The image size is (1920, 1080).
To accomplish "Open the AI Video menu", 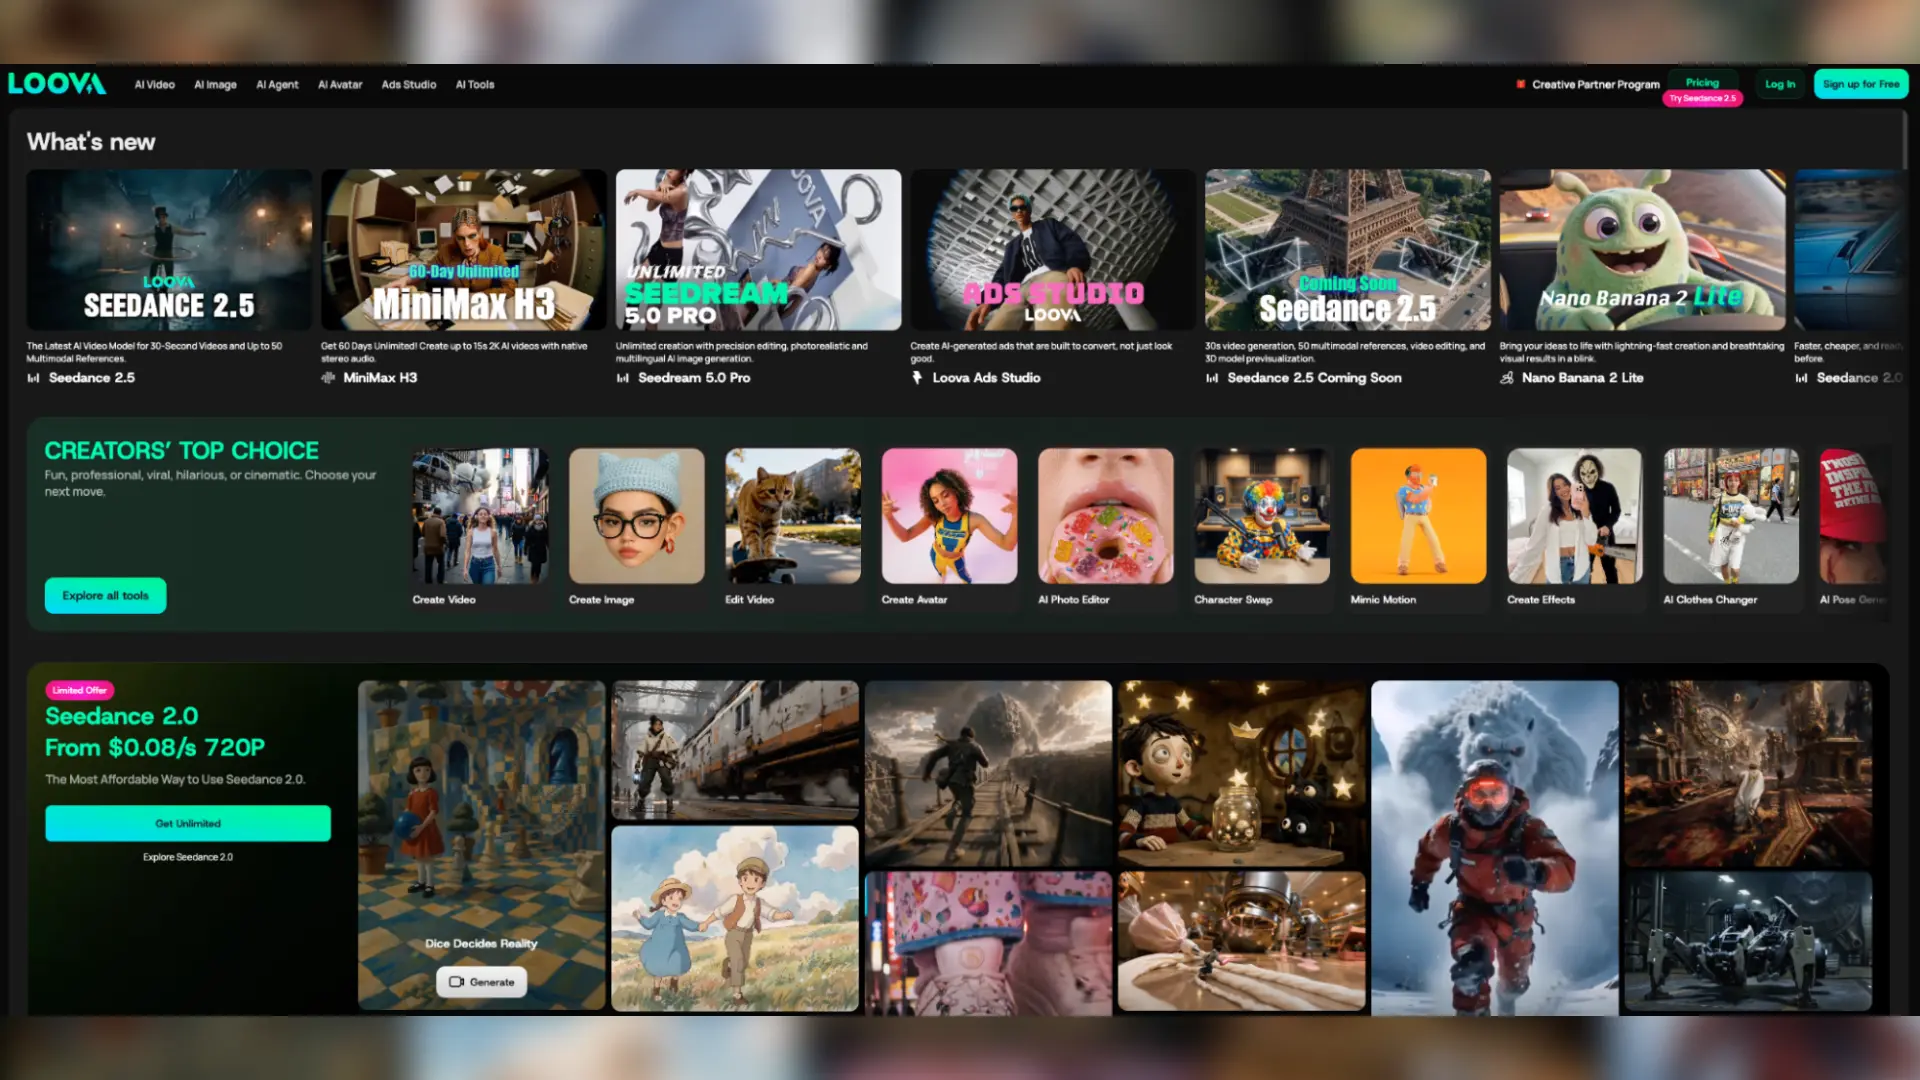I will tap(155, 85).
